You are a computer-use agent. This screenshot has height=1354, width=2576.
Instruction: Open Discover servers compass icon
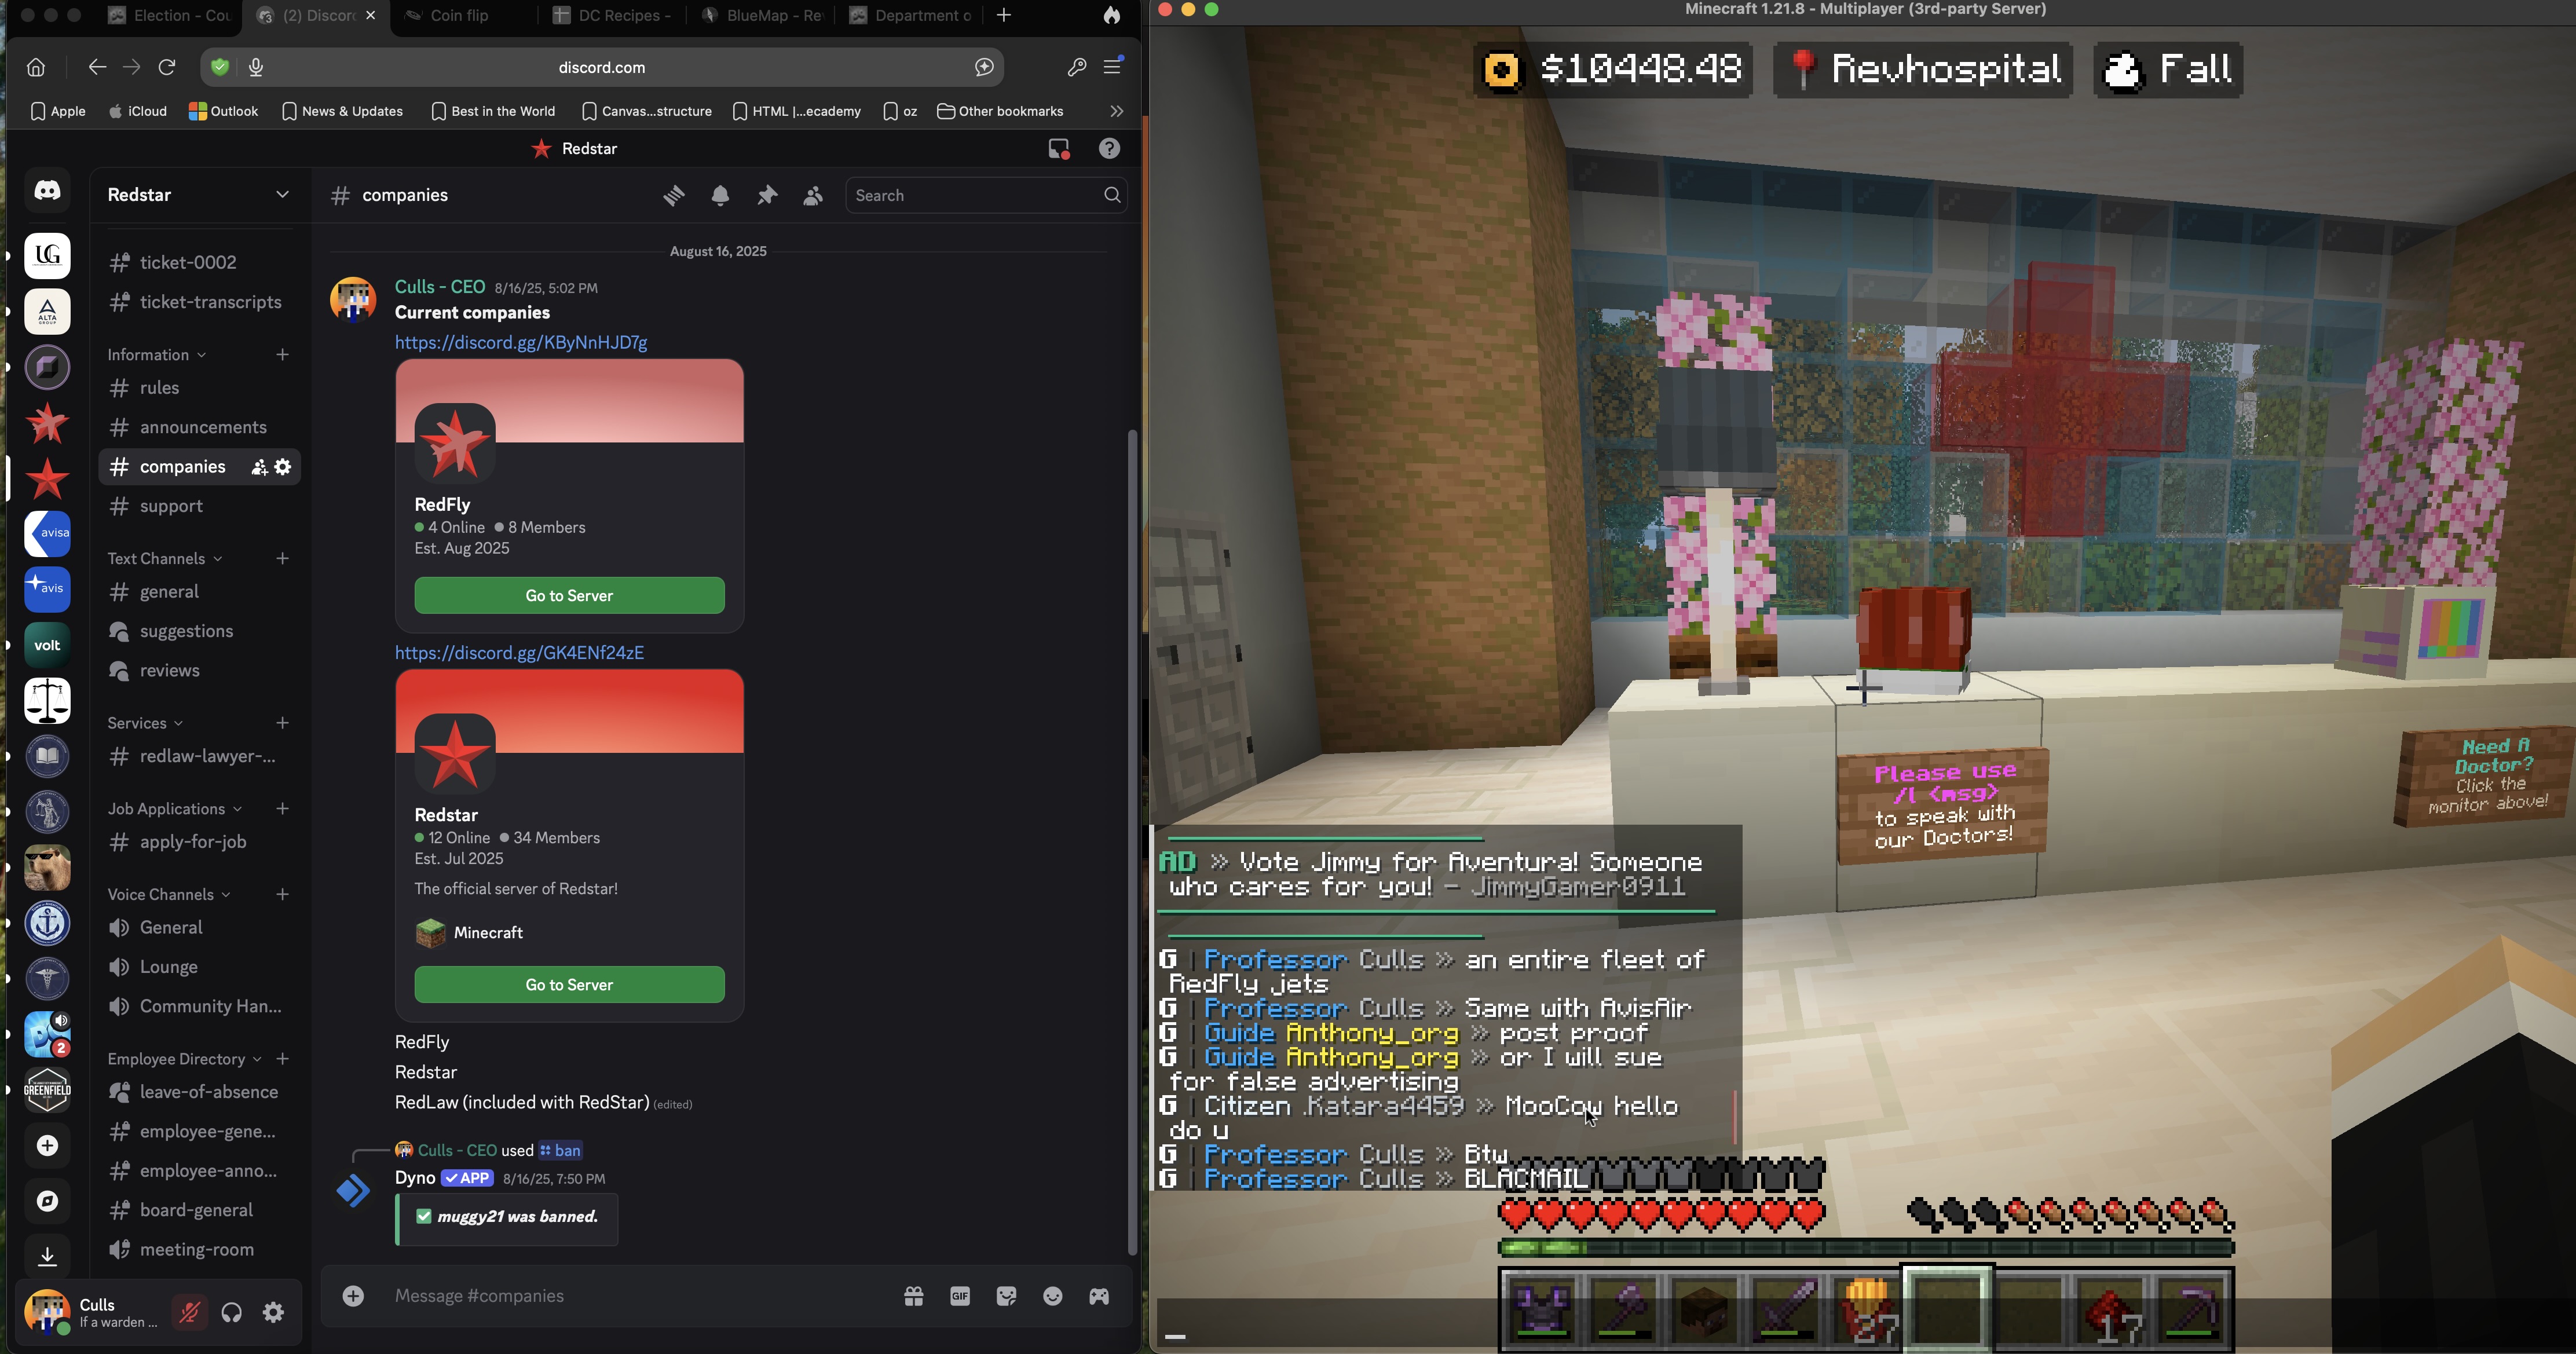47,1201
